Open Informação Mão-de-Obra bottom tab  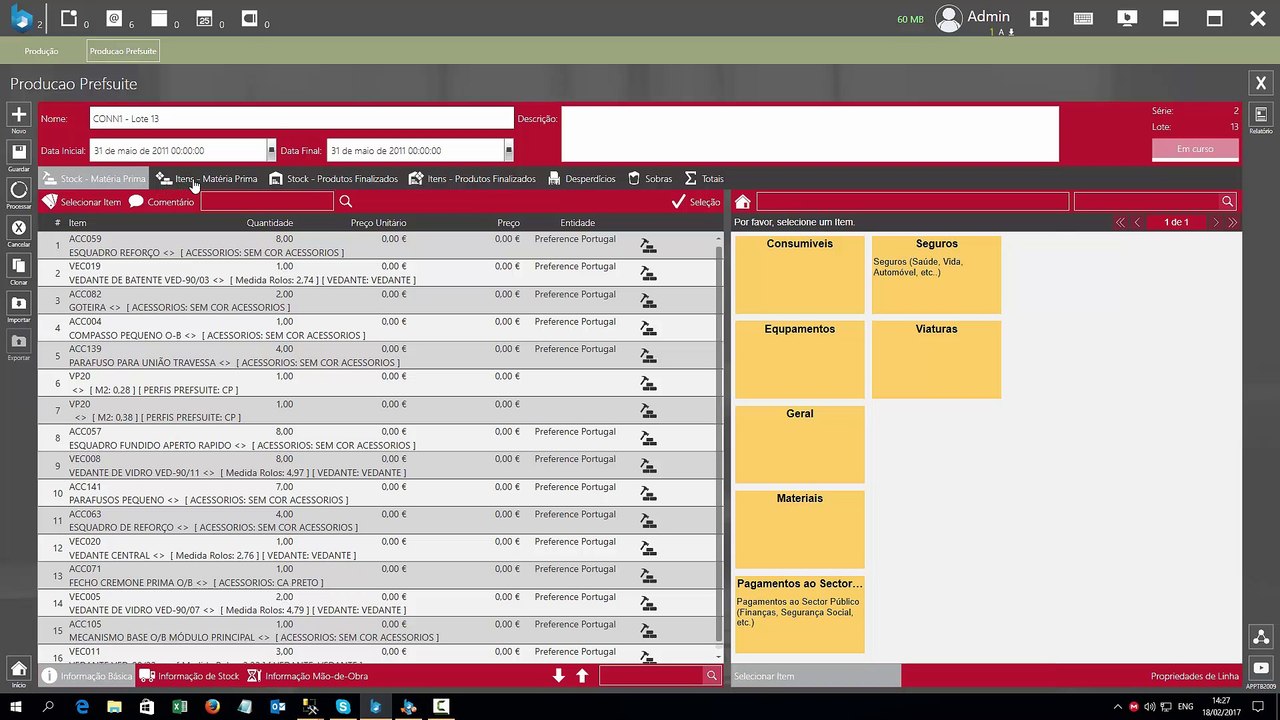click(x=308, y=676)
